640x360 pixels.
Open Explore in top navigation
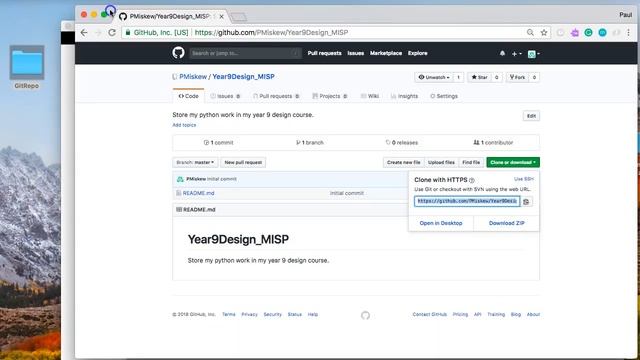tap(418, 53)
